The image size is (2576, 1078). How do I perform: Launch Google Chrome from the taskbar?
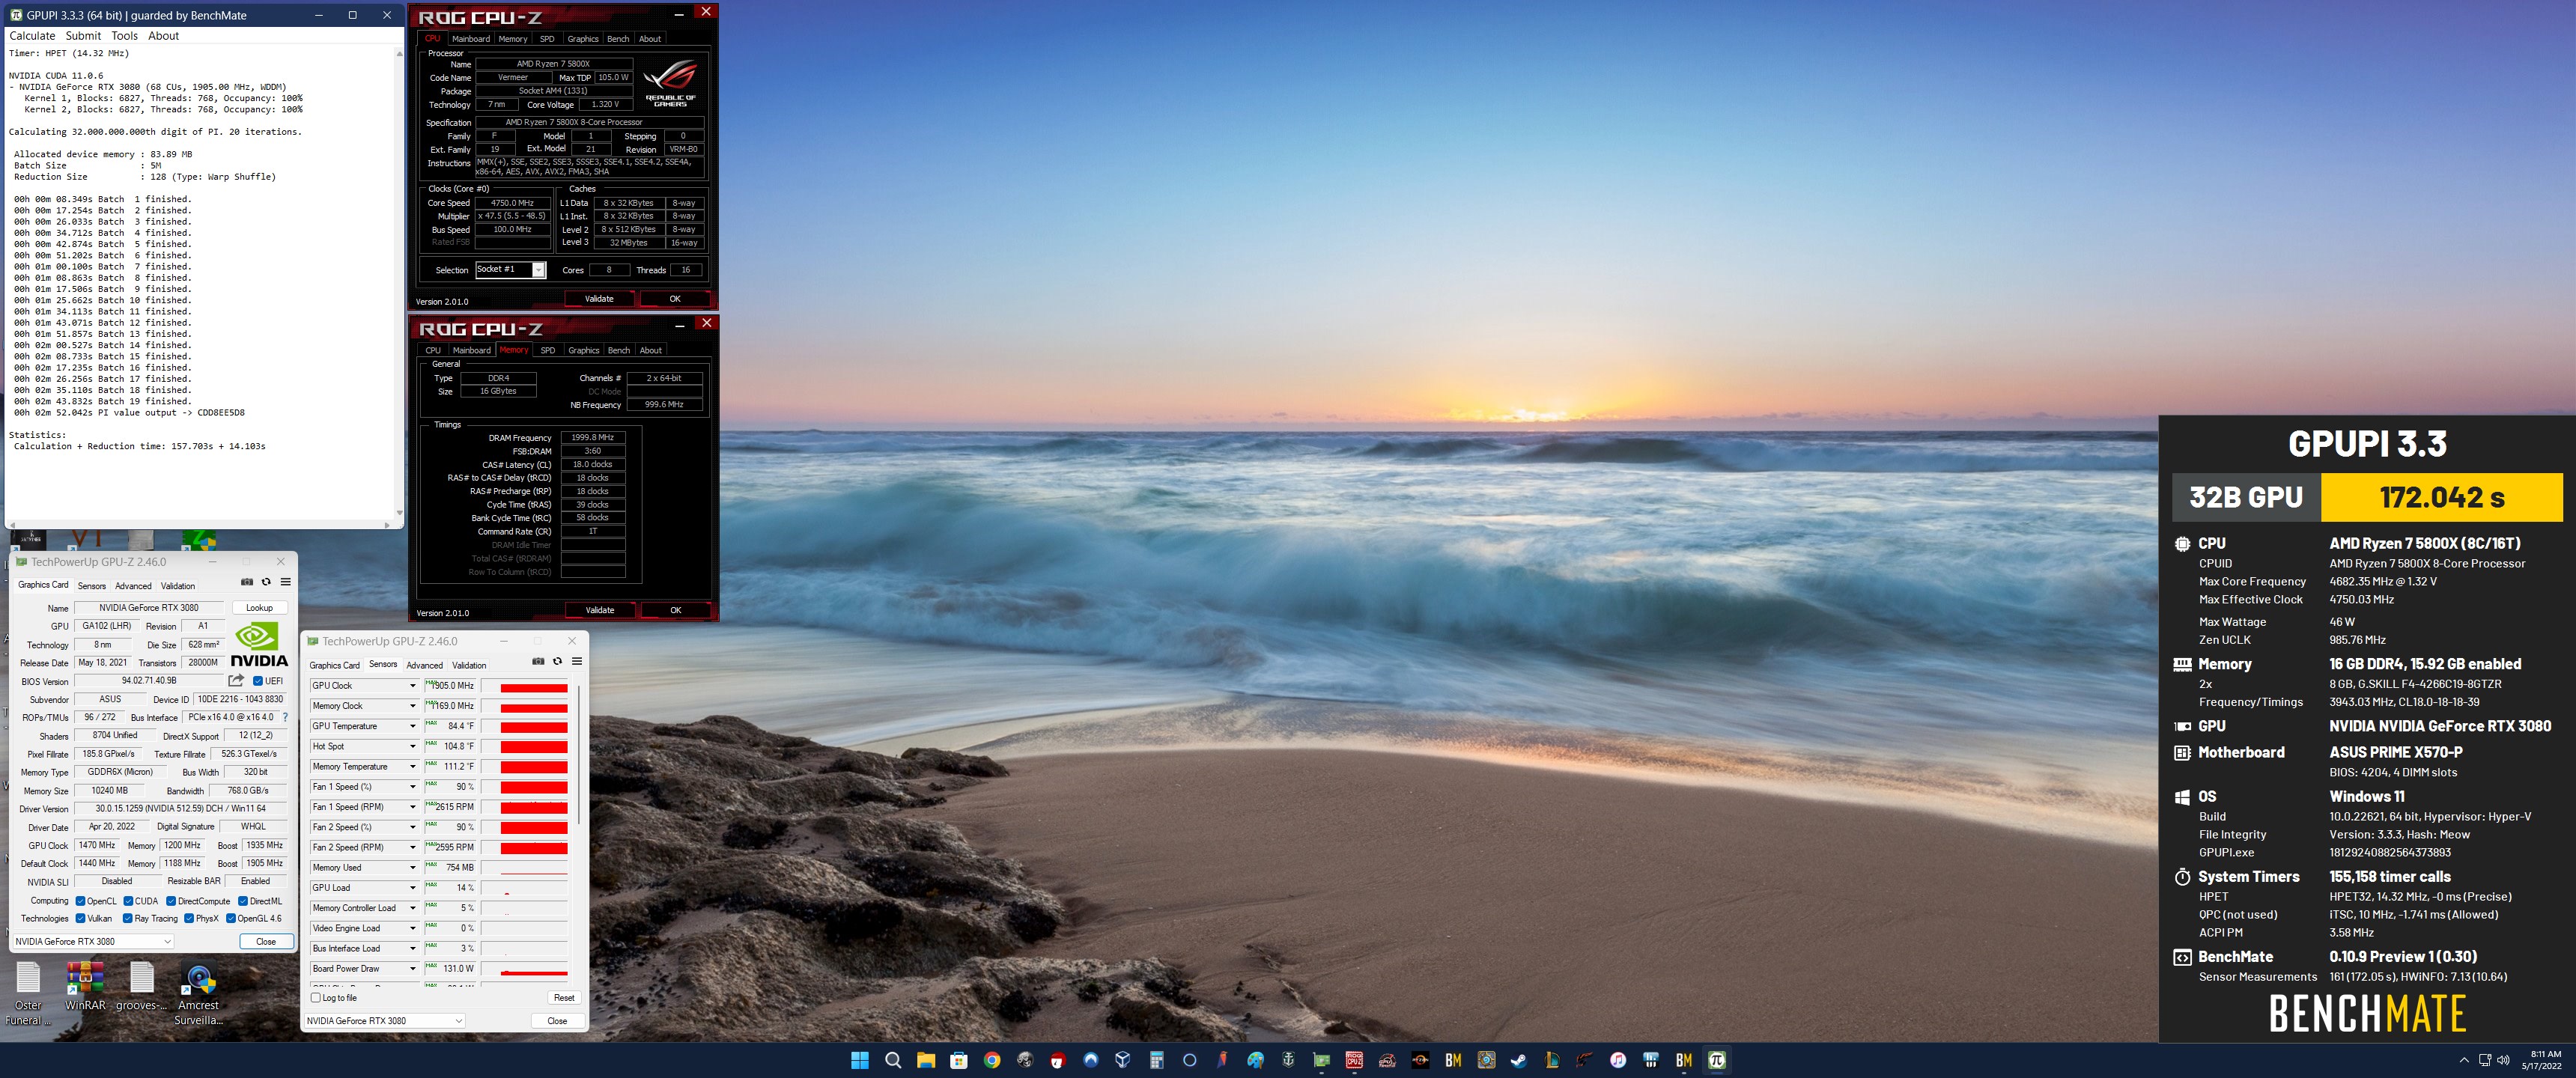point(992,1060)
